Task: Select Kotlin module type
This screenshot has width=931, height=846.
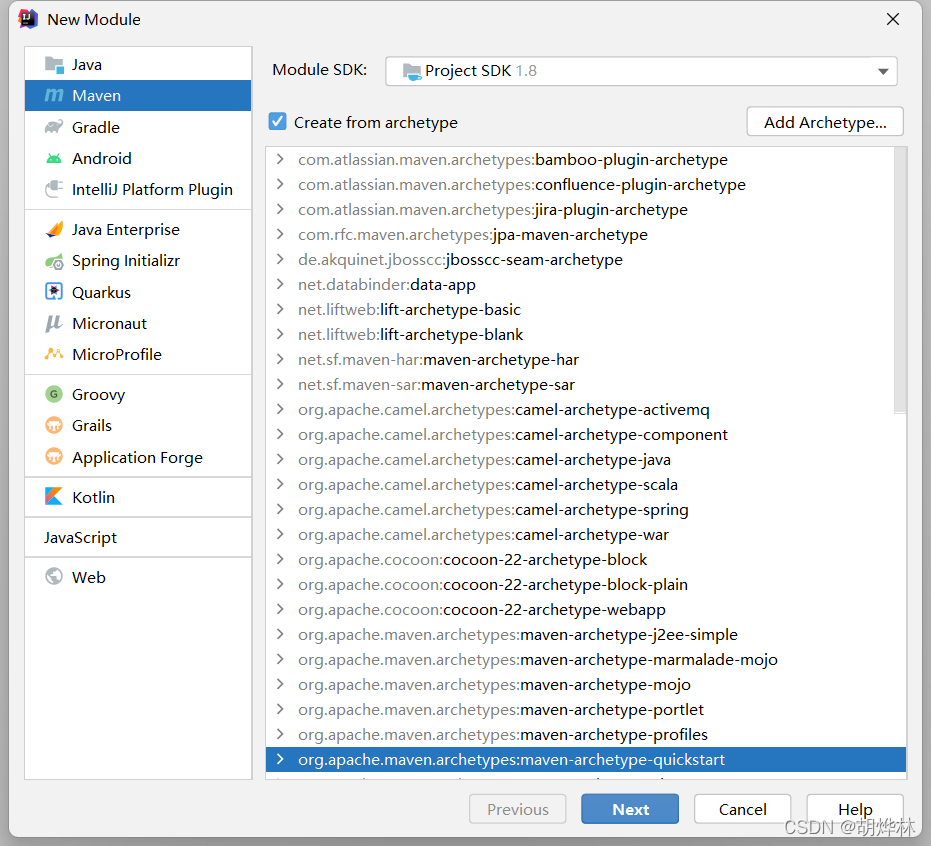Action: point(138,497)
